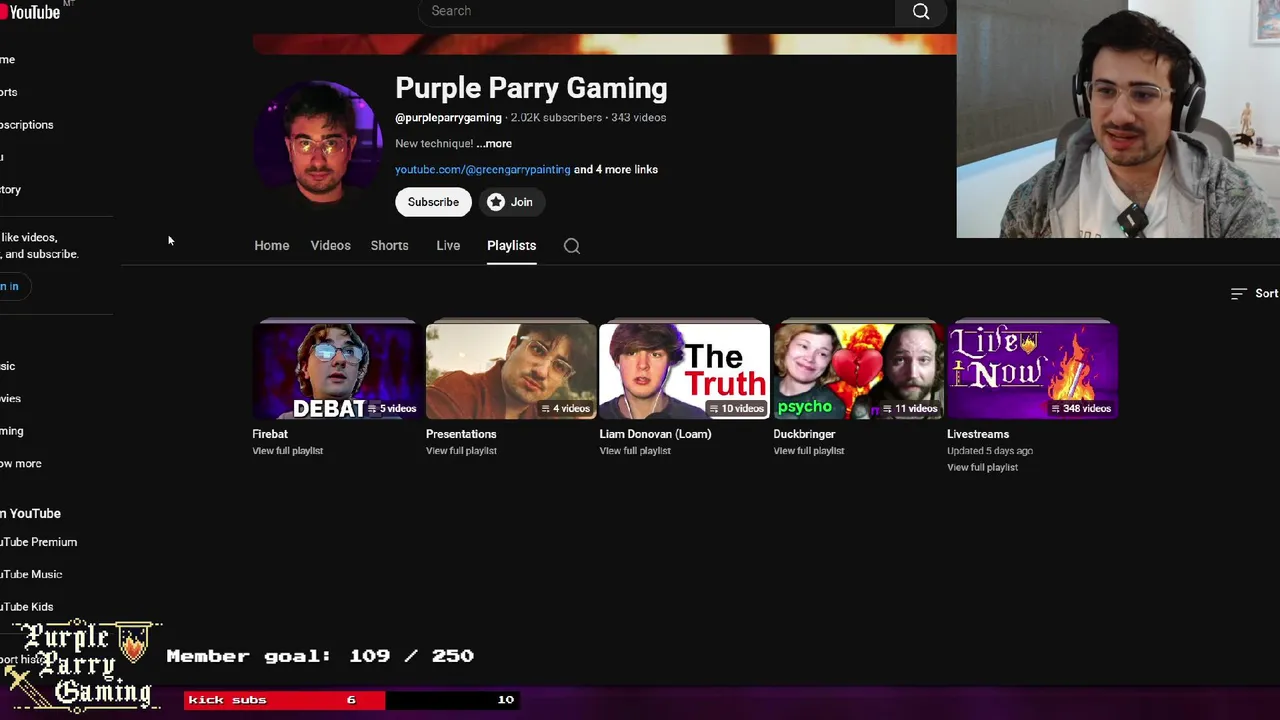
Task: Open the Liam Donovan (Loam) playlist thumbnail
Action: tap(684, 371)
